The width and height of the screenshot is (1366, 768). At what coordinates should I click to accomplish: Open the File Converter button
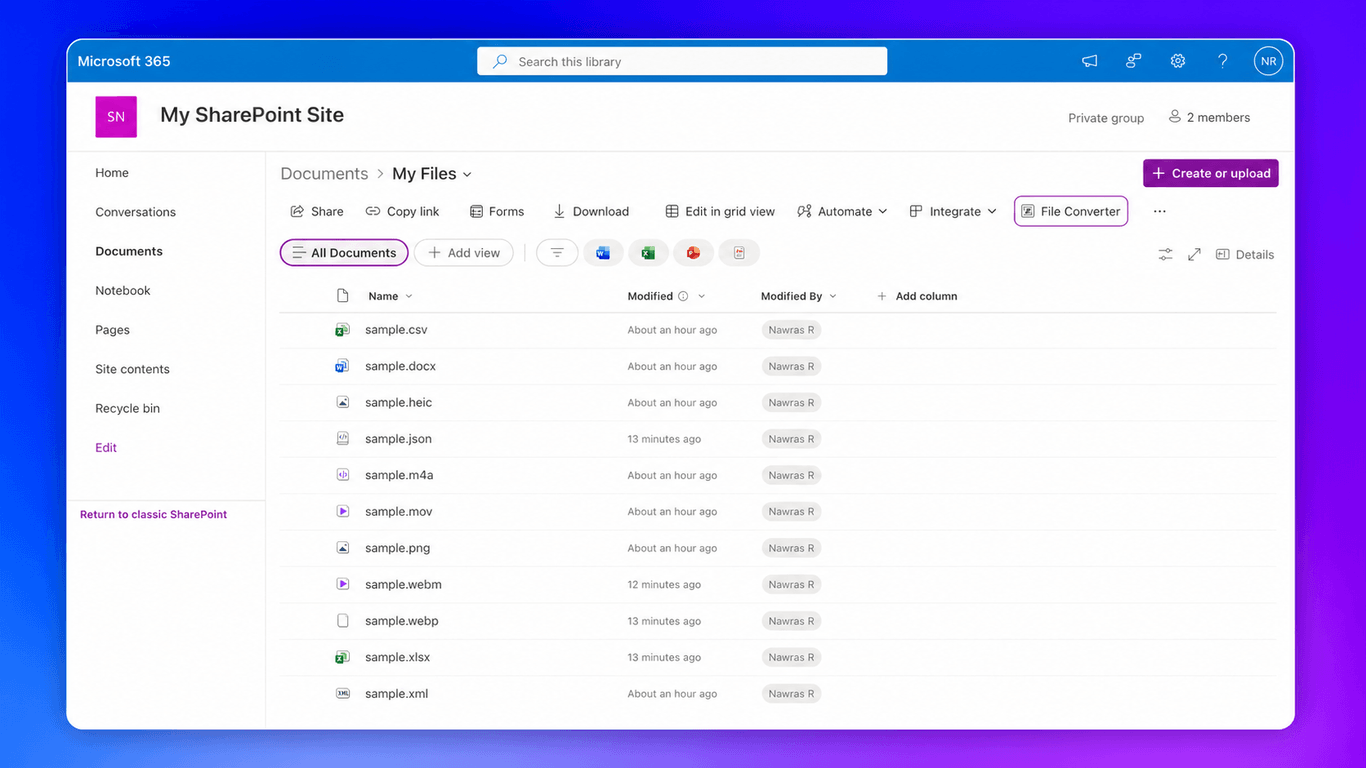pos(1071,211)
